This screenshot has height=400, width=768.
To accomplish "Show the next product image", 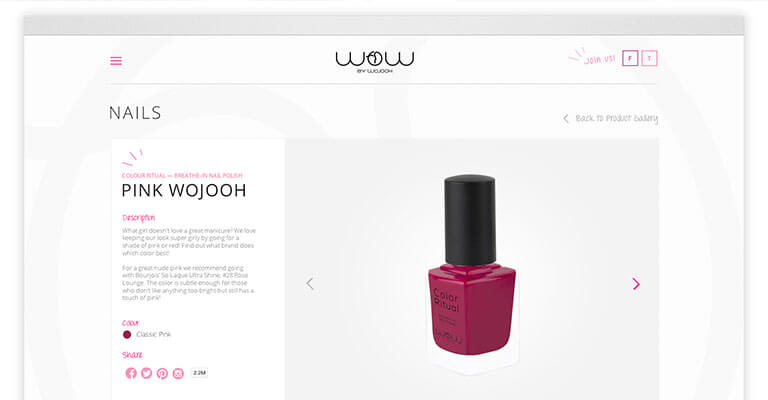I will (x=636, y=284).
